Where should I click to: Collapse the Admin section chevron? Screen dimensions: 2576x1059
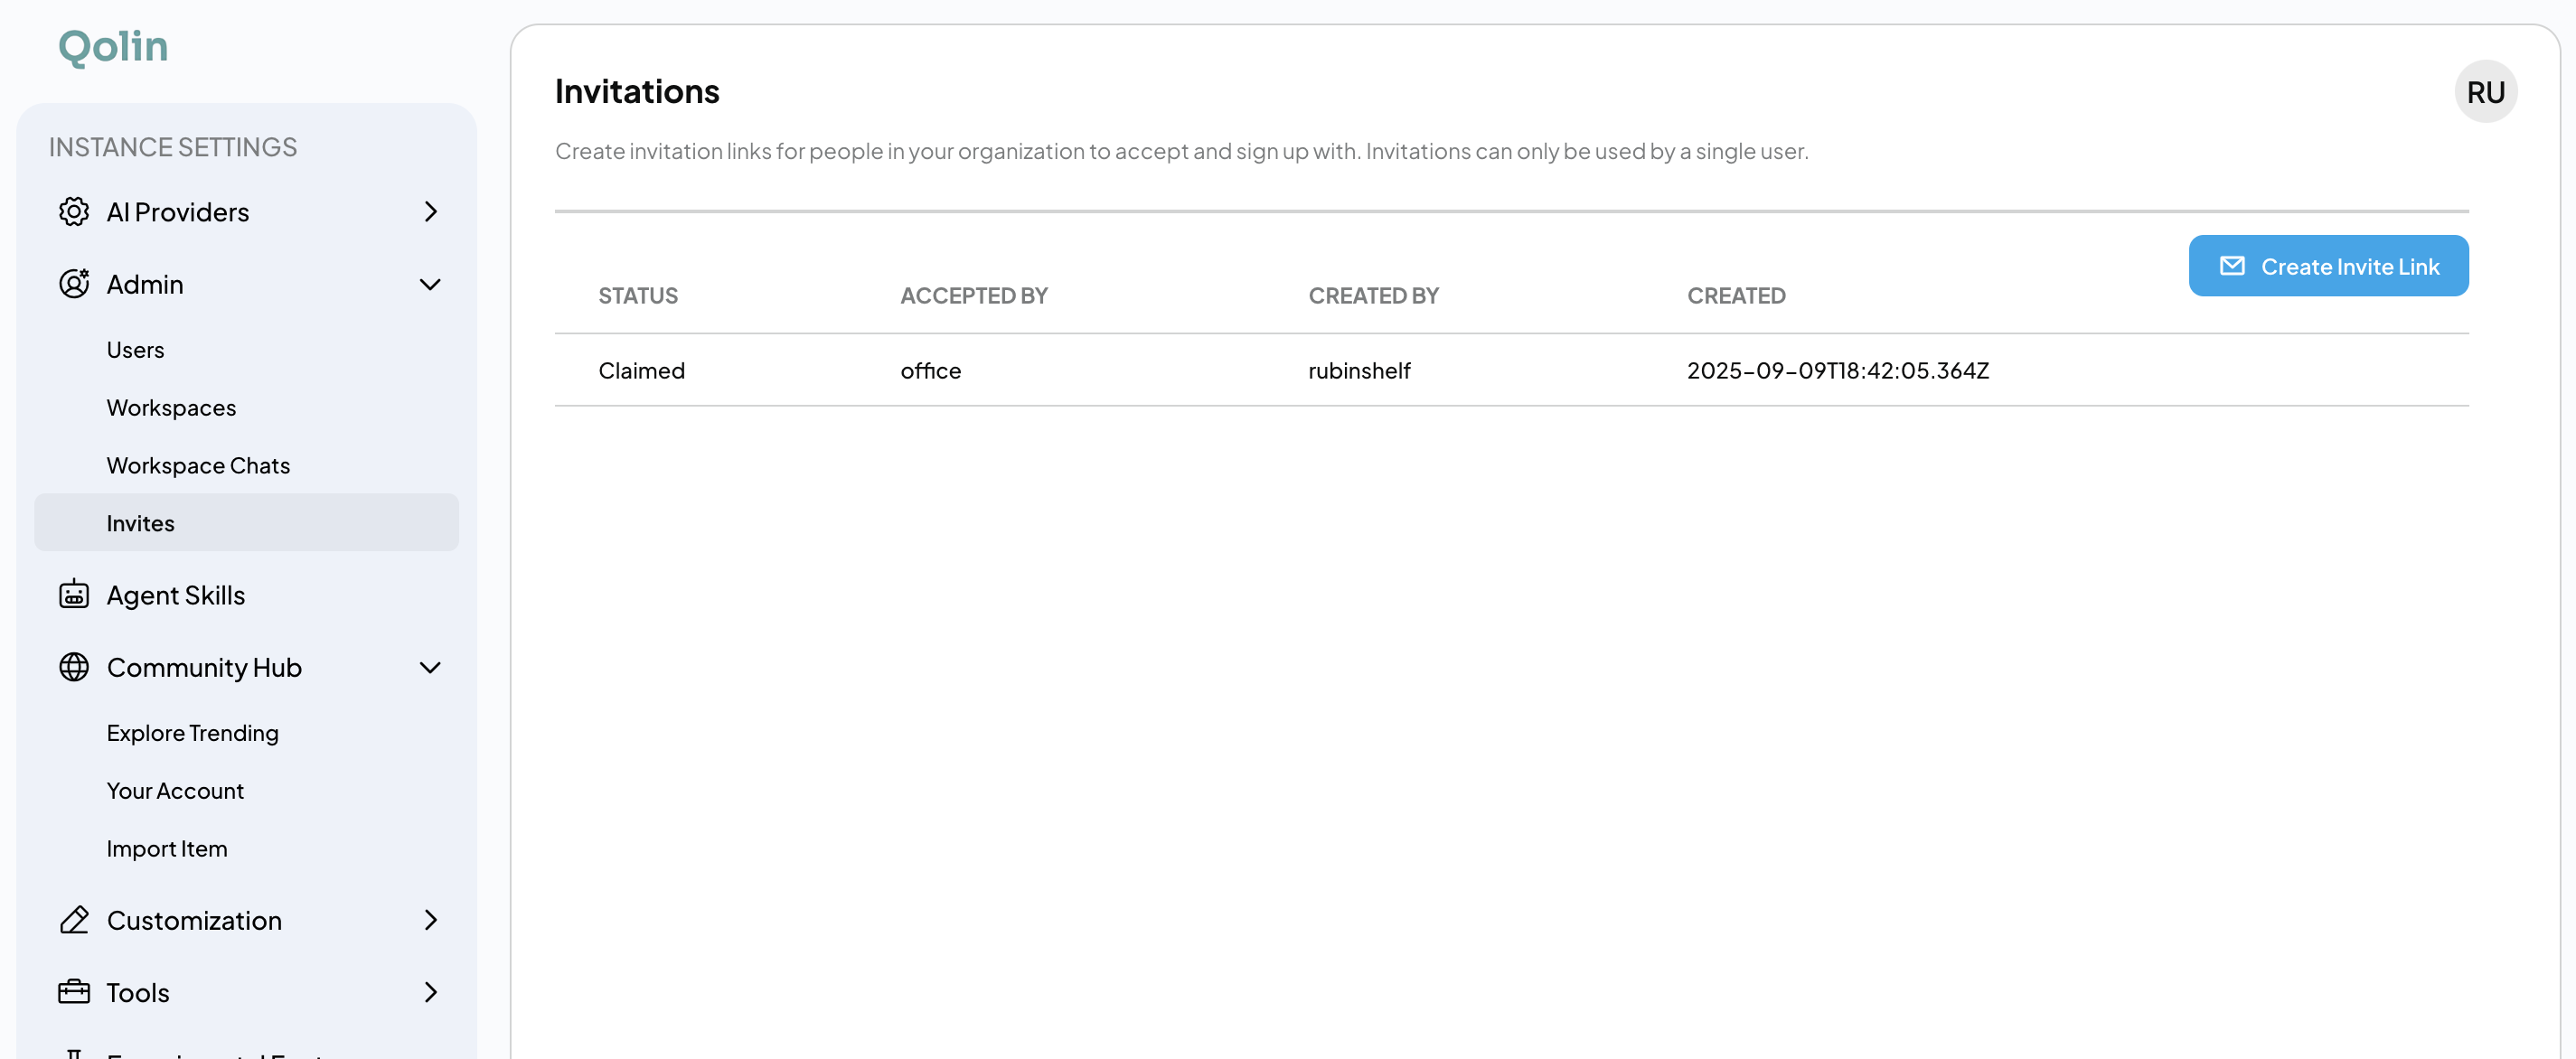tap(430, 284)
